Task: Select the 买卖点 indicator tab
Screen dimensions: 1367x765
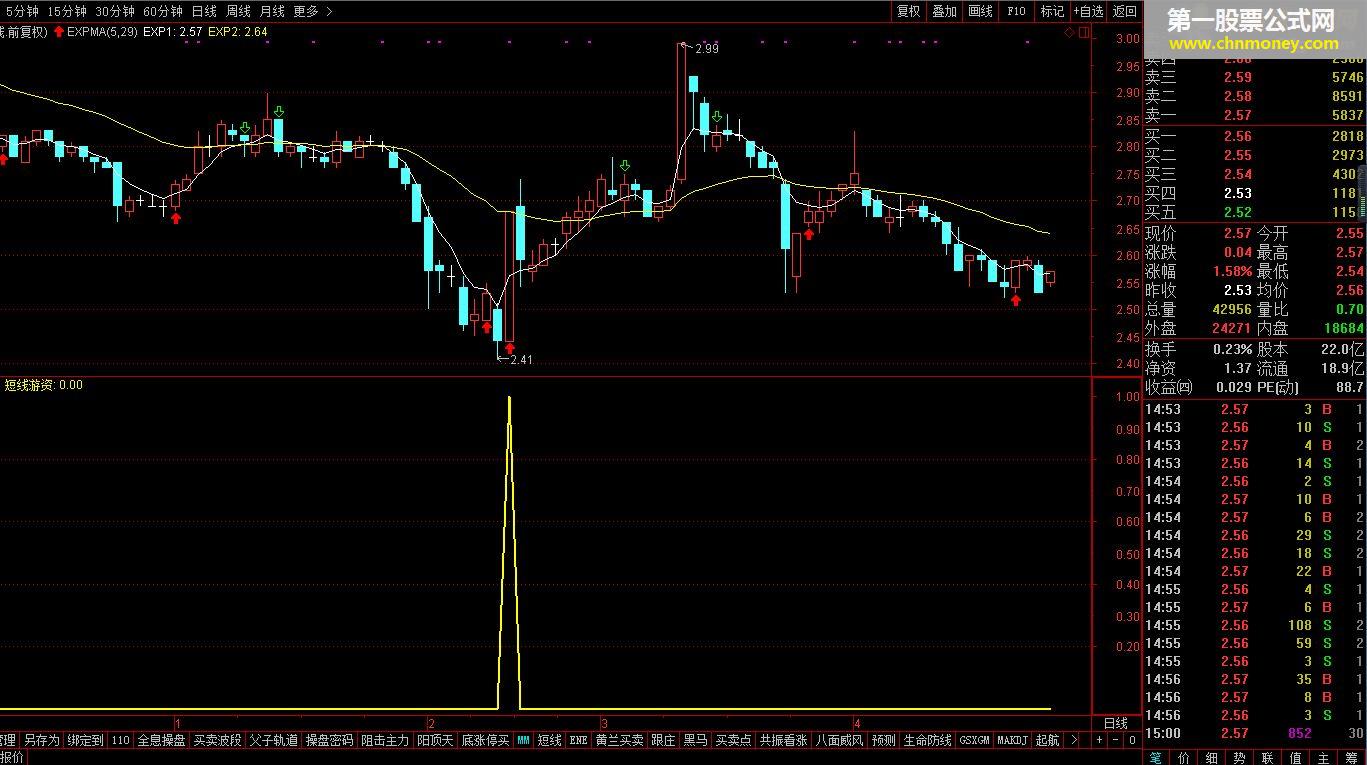Action: coord(734,741)
